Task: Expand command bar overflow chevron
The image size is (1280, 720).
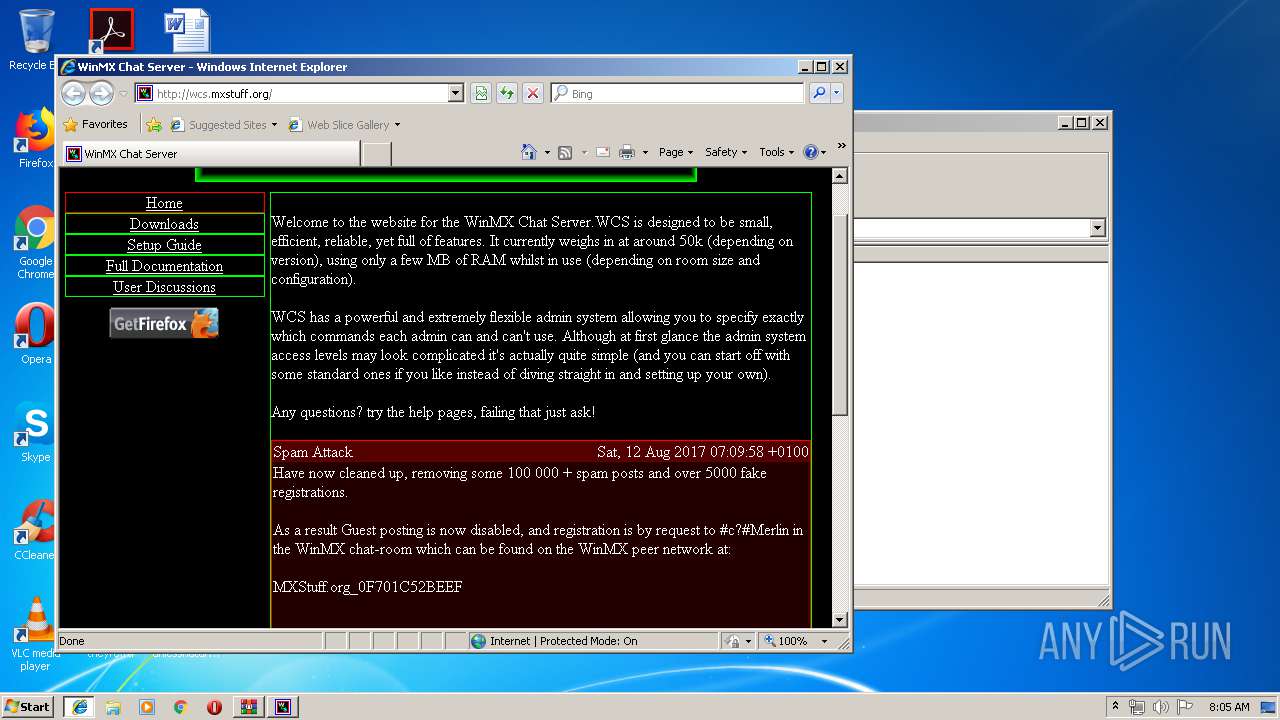Action: [841, 146]
